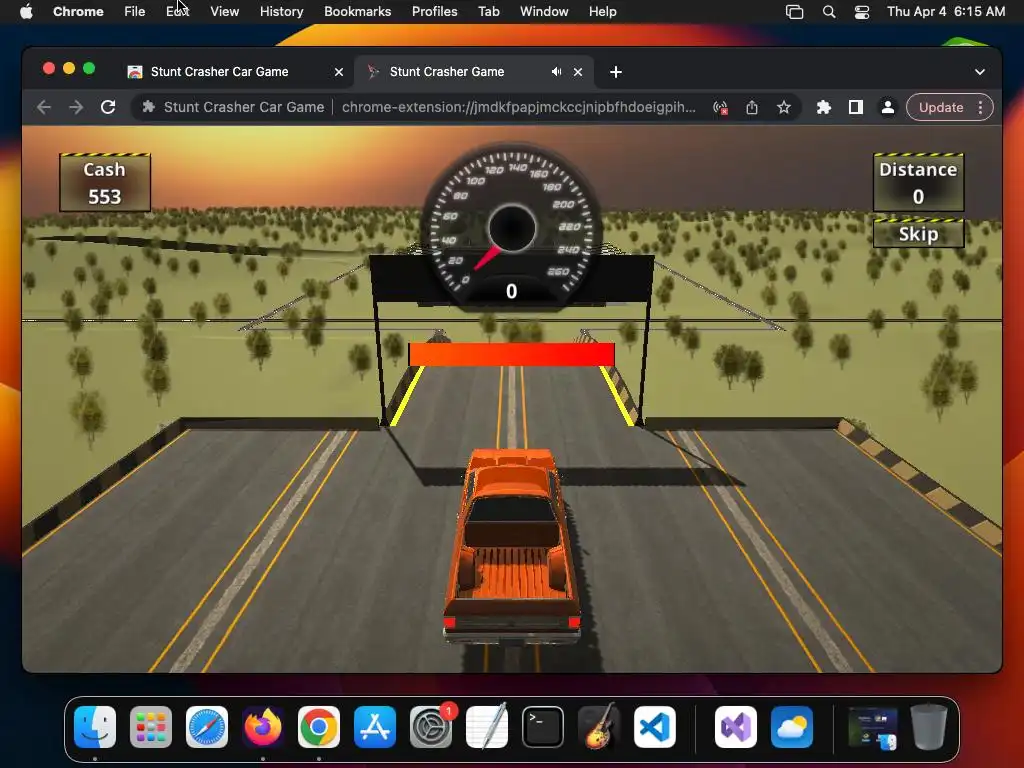The height and width of the screenshot is (768, 1024).
Task: Open the Extensions puzzle icon
Action: (824, 107)
